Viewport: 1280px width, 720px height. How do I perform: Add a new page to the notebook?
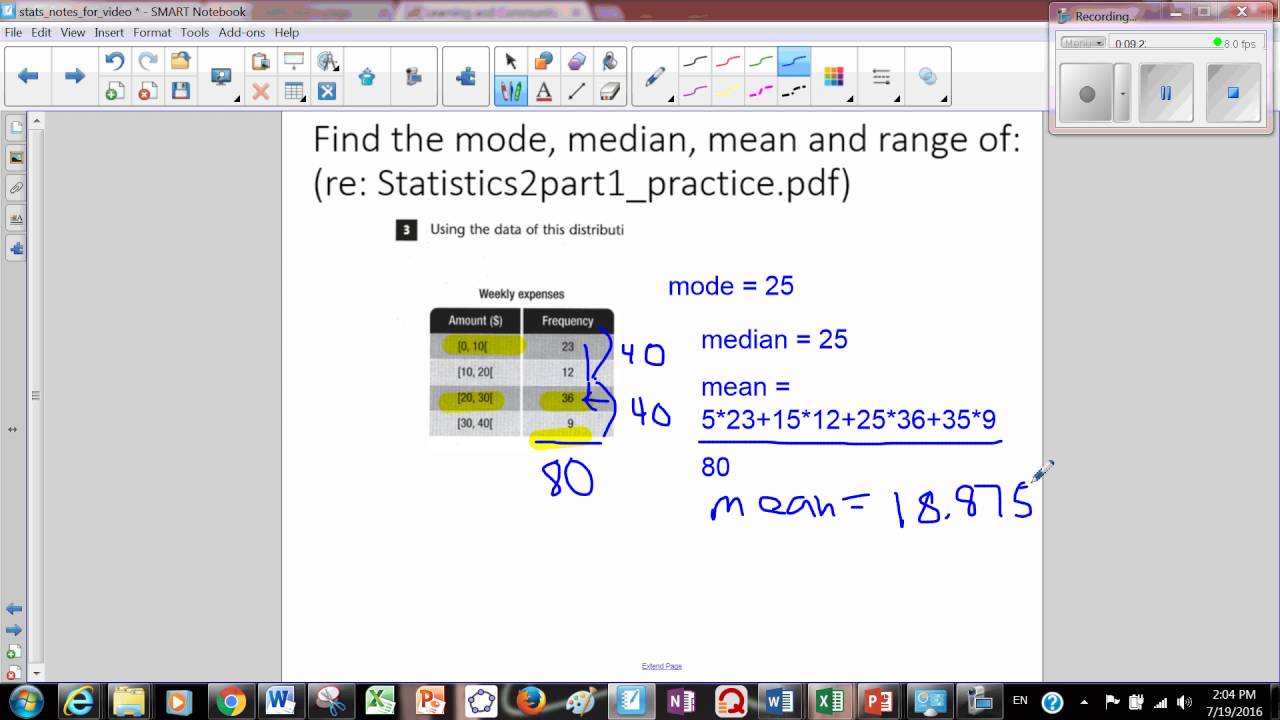tap(115, 92)
